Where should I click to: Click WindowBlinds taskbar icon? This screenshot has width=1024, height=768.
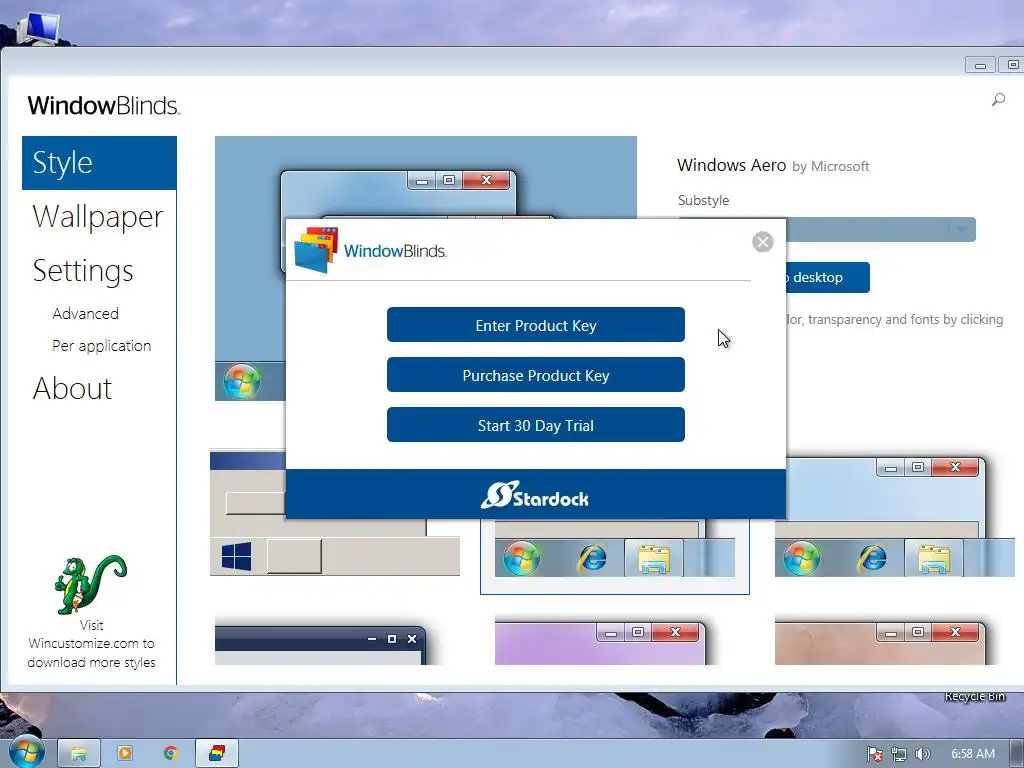coord(217,753)
